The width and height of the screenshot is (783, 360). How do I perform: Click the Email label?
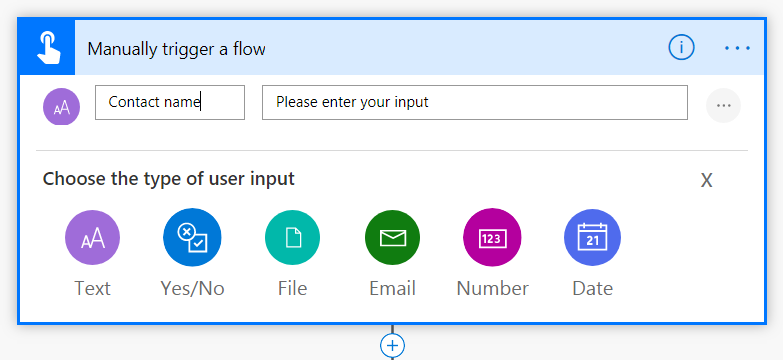coord(392,288)
